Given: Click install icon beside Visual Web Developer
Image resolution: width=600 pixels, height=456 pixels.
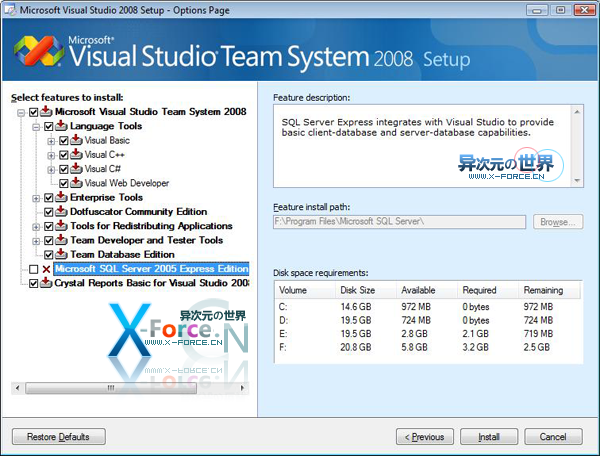Looking at the screenshot, I should (76, 183).
